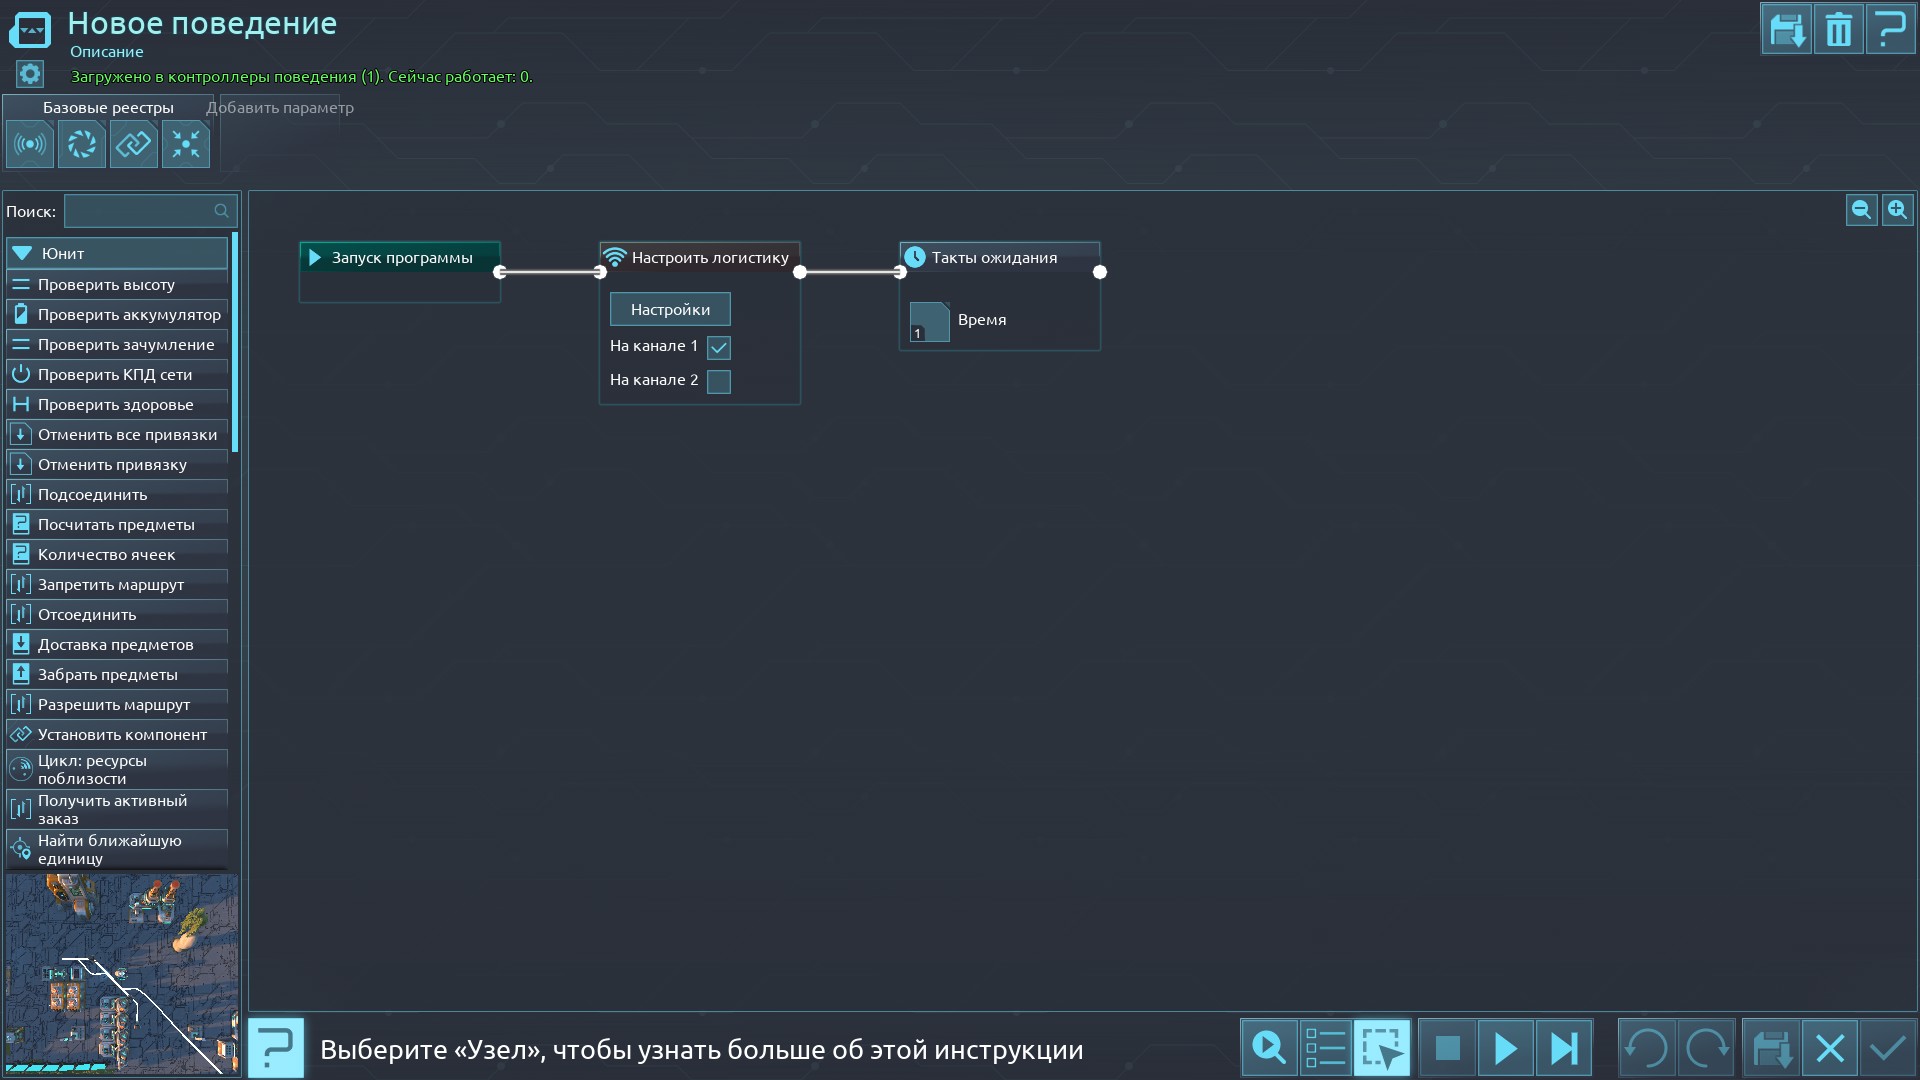This screenshot has width=1920, height=1080.
Task: Click the rectangle selection tool
Action: 1382,1048
